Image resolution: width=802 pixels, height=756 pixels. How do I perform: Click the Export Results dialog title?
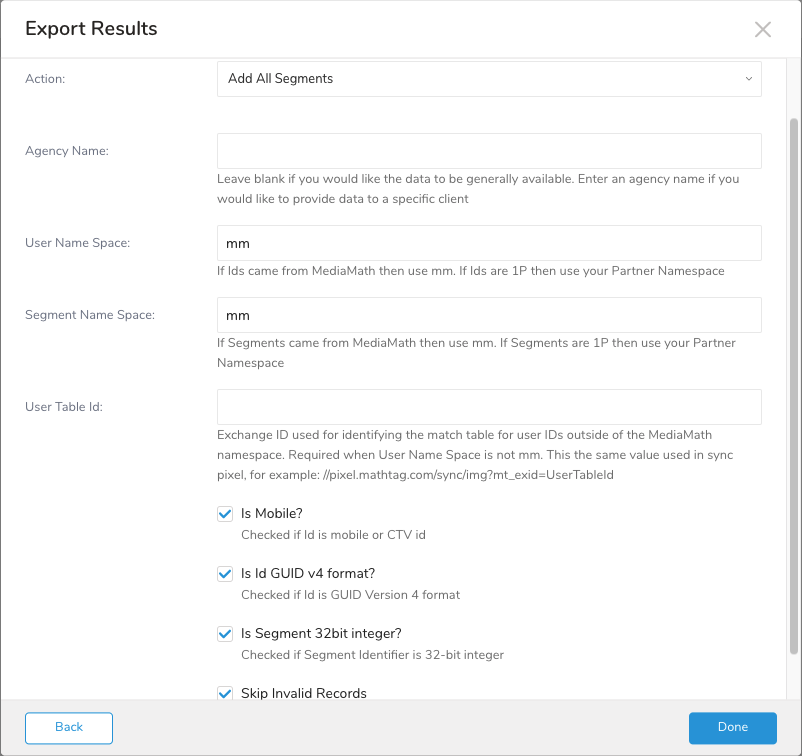click(x=91, y=29)
